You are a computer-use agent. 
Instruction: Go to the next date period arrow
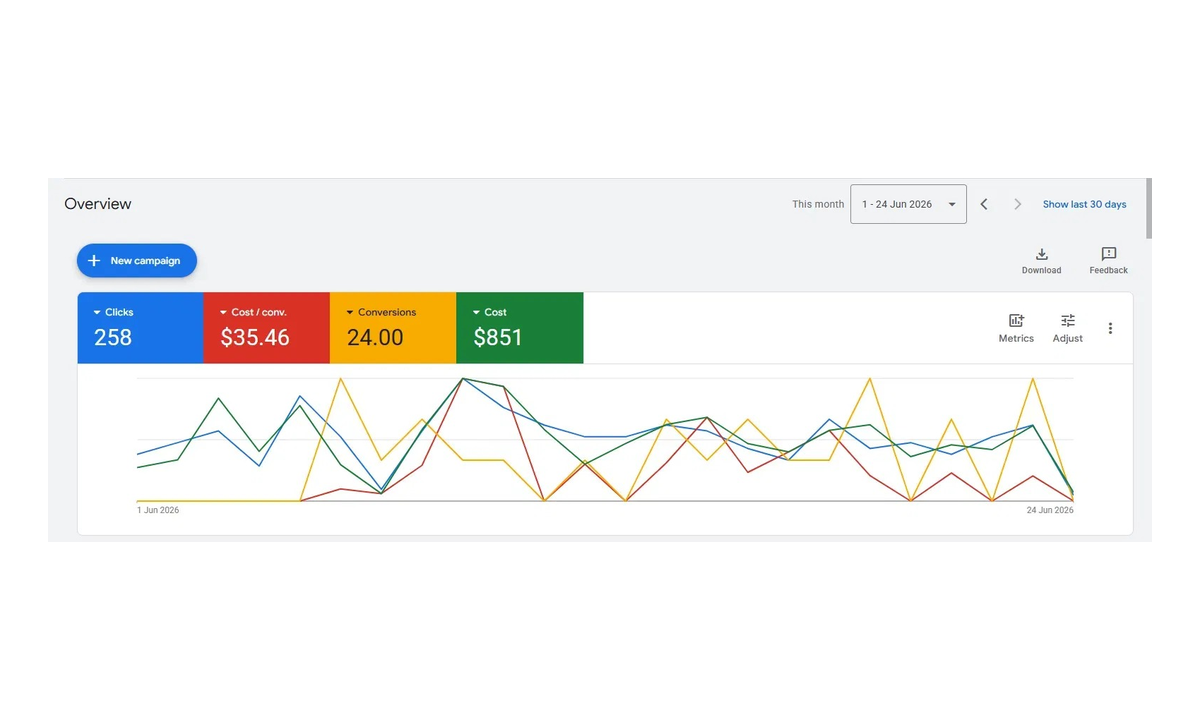(x=1018, y=204)
